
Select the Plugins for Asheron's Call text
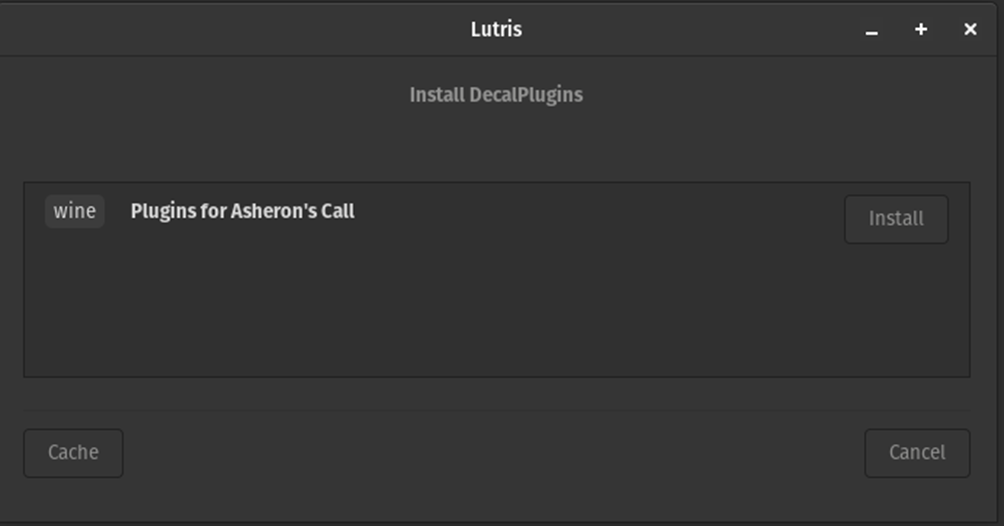[242, 211]
